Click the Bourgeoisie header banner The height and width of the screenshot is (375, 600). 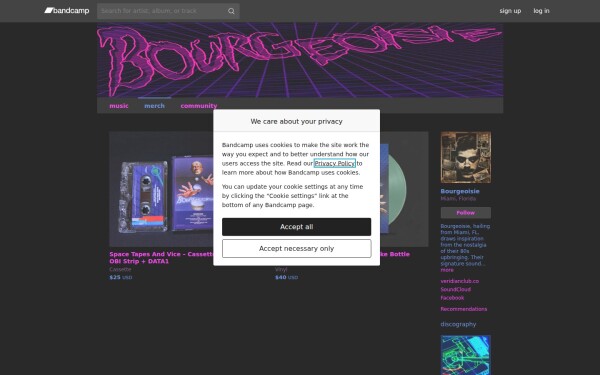coord(300,60)
